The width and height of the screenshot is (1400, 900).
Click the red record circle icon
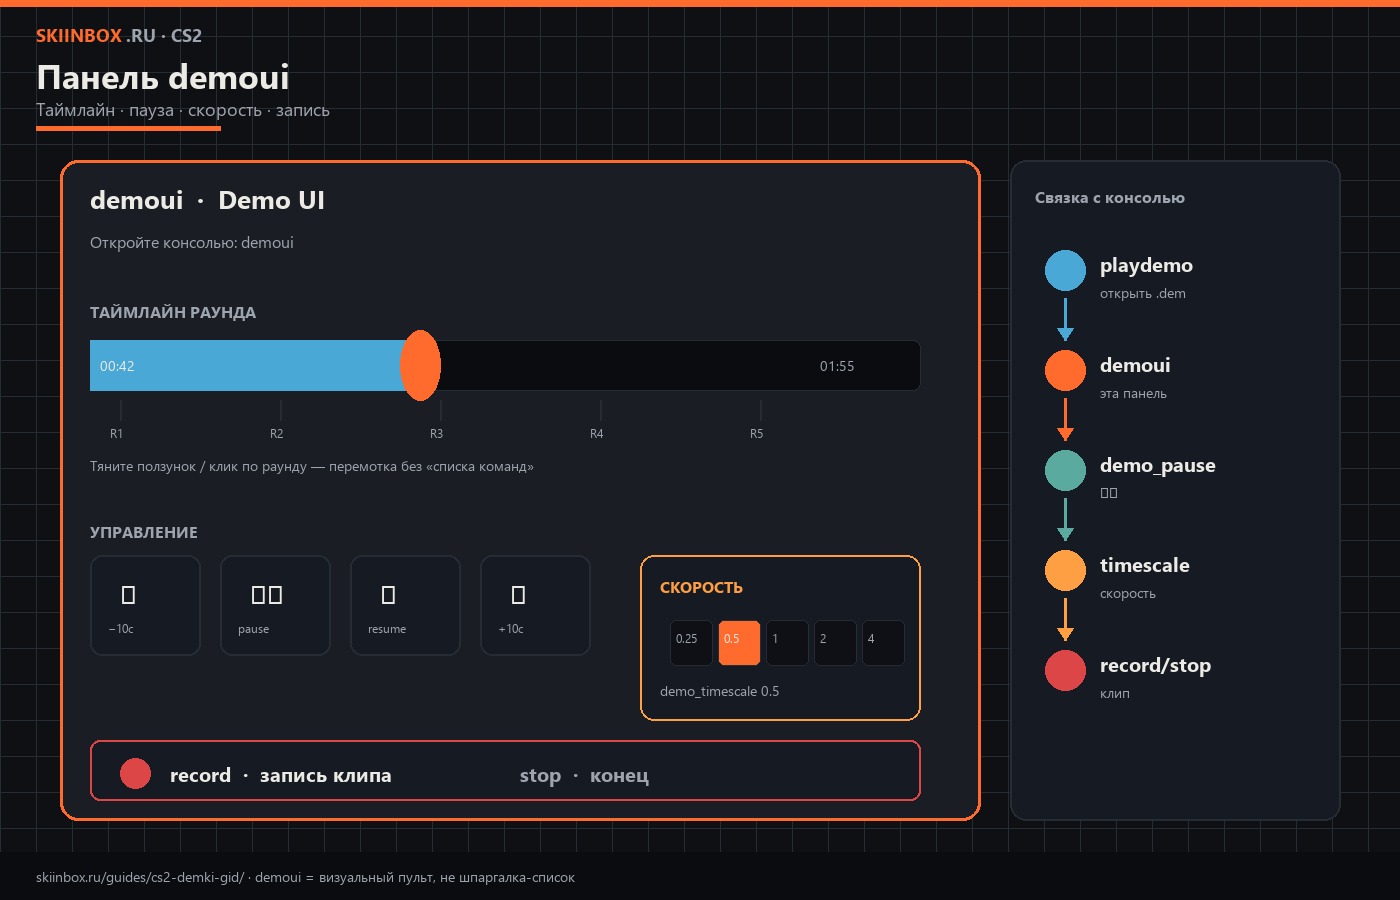[x=135, y=773]
